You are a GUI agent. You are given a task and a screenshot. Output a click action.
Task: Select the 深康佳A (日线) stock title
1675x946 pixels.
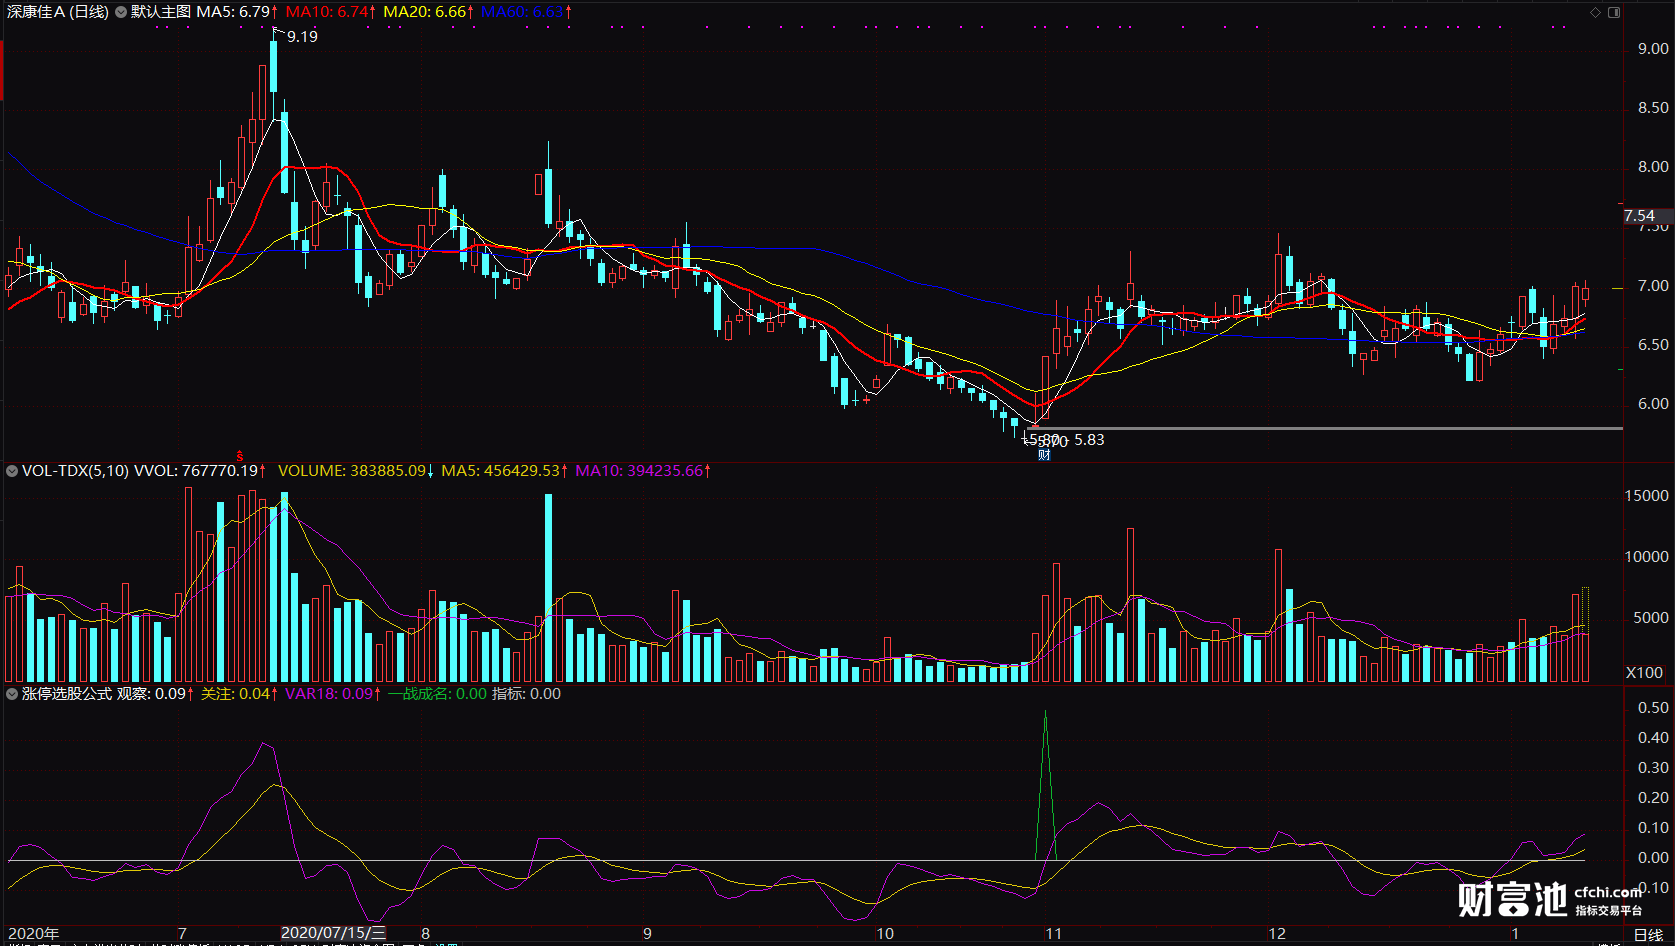58,12
